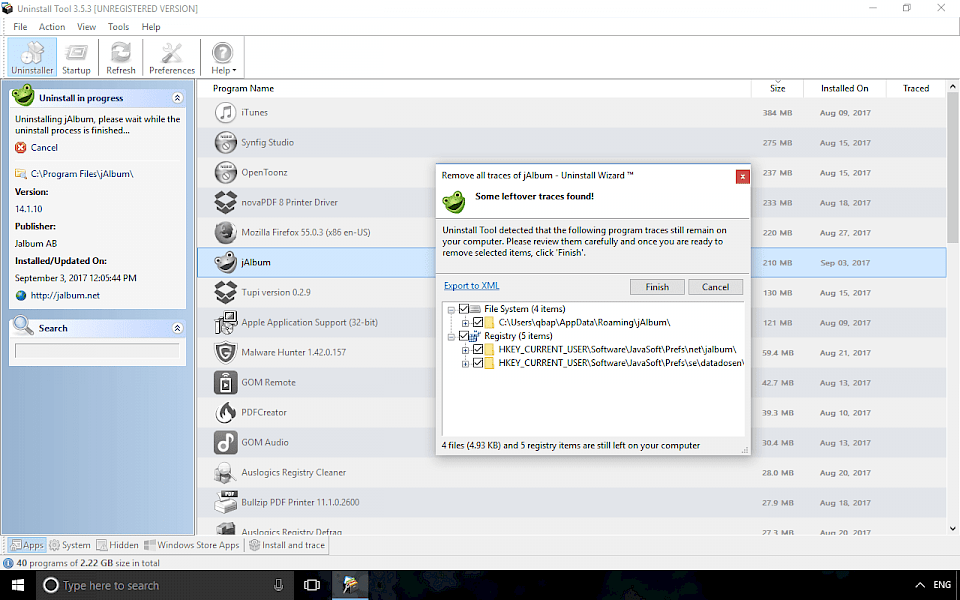Toggle the File System (4 items) checkbox
960x600 pixels.
tap(463, 309)
